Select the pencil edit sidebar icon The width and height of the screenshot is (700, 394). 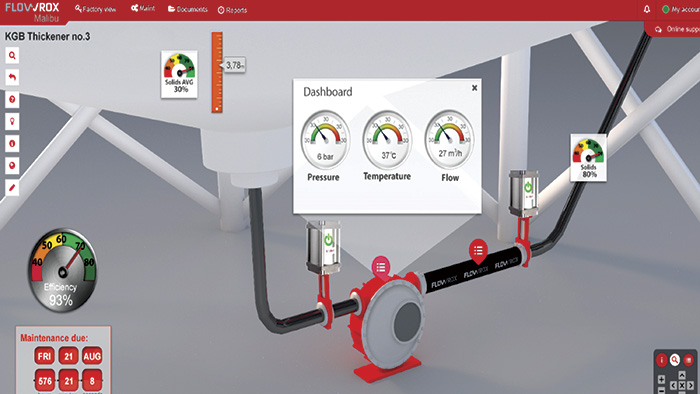(x=12, y=187)
